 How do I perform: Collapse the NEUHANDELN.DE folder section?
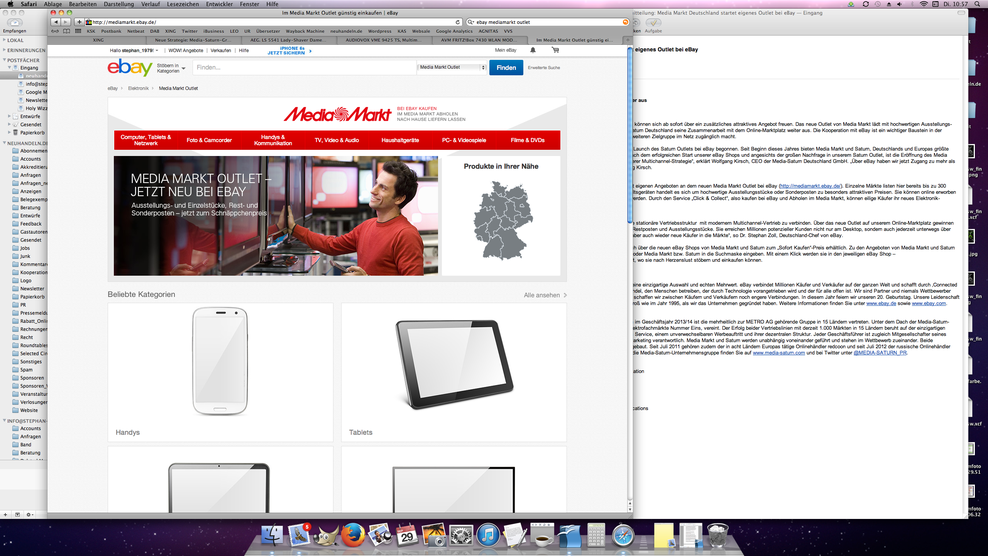tap(4, 143)
